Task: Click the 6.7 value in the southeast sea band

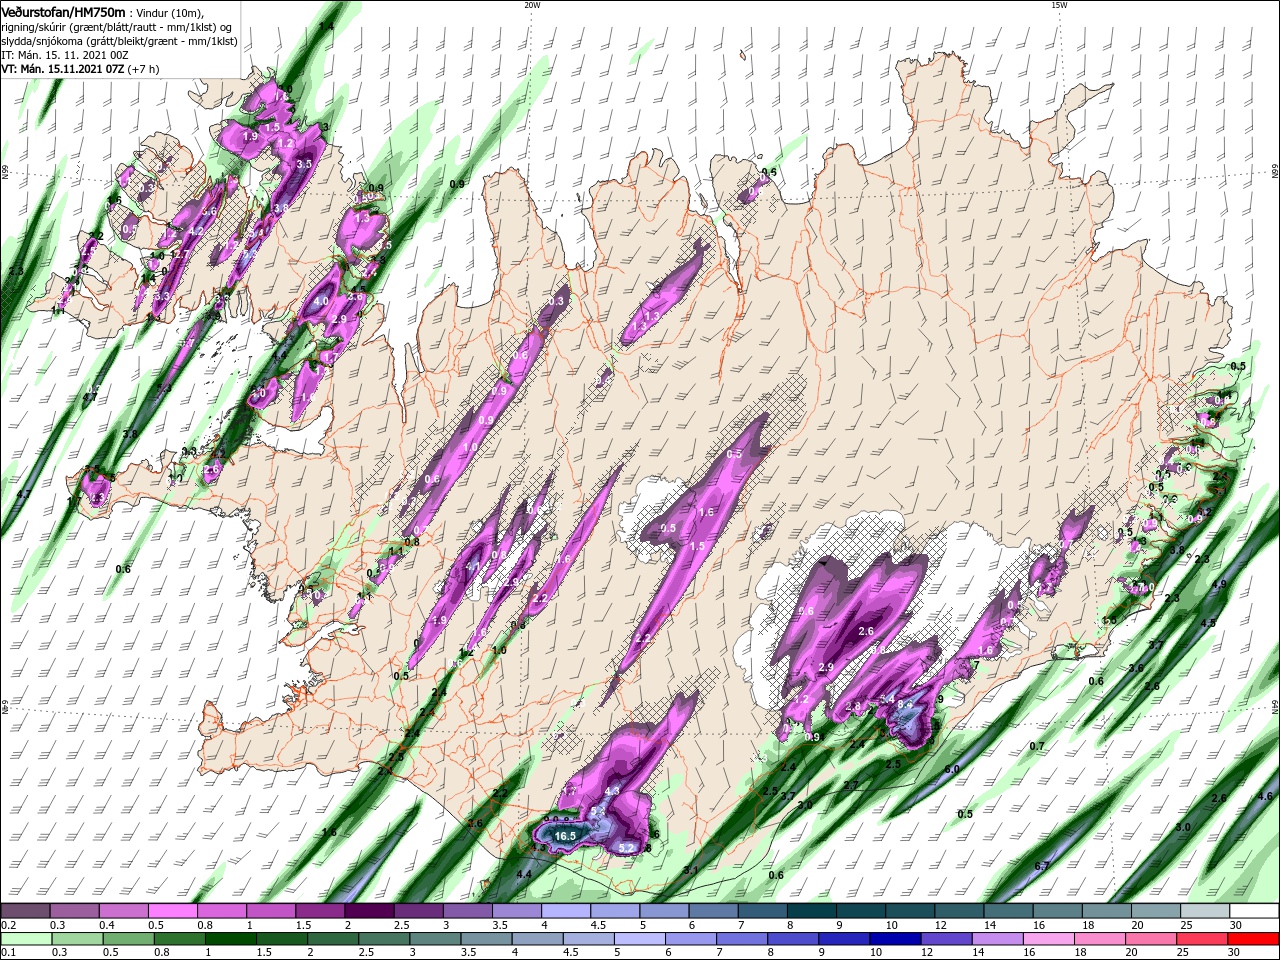Action: [1041, 866]
